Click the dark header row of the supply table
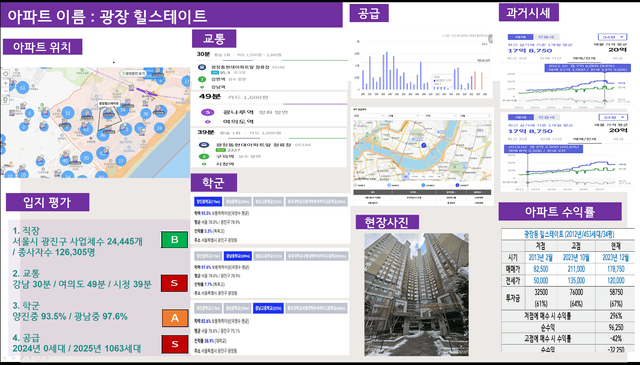Viewport: 640px width, 365px height. 422,192
